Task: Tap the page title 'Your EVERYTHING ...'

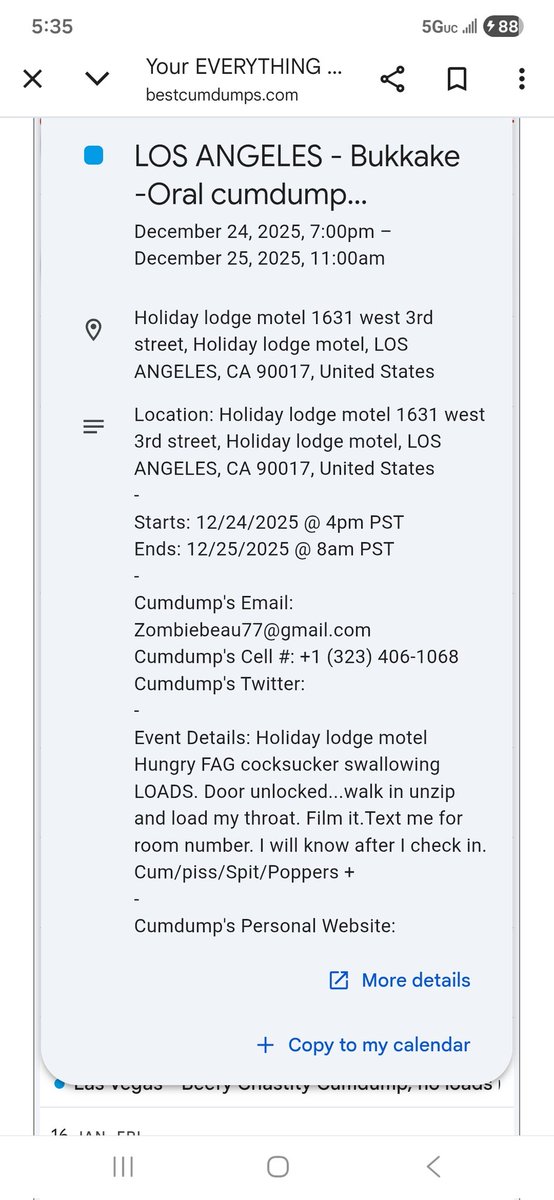Action: pos(244,67)
